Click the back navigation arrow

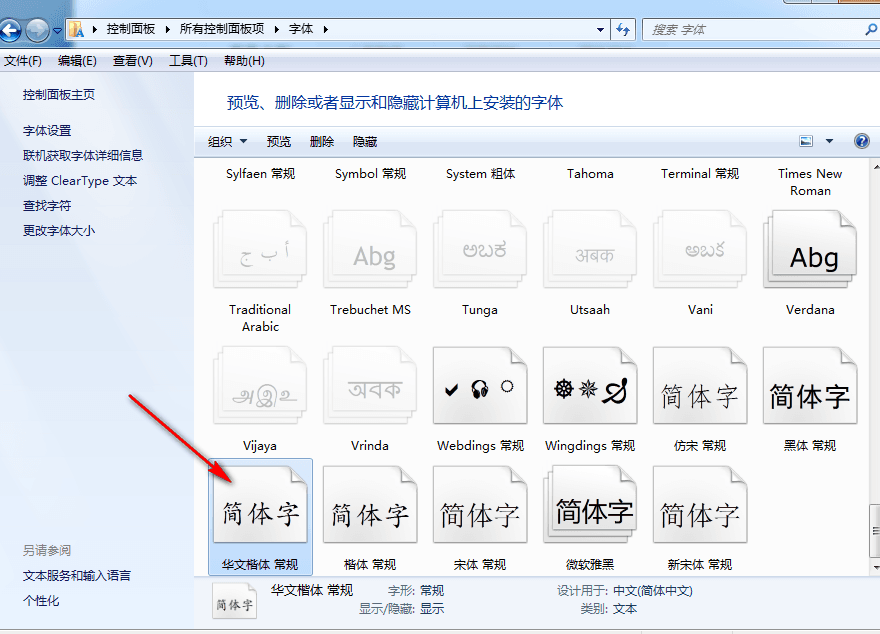11,30
